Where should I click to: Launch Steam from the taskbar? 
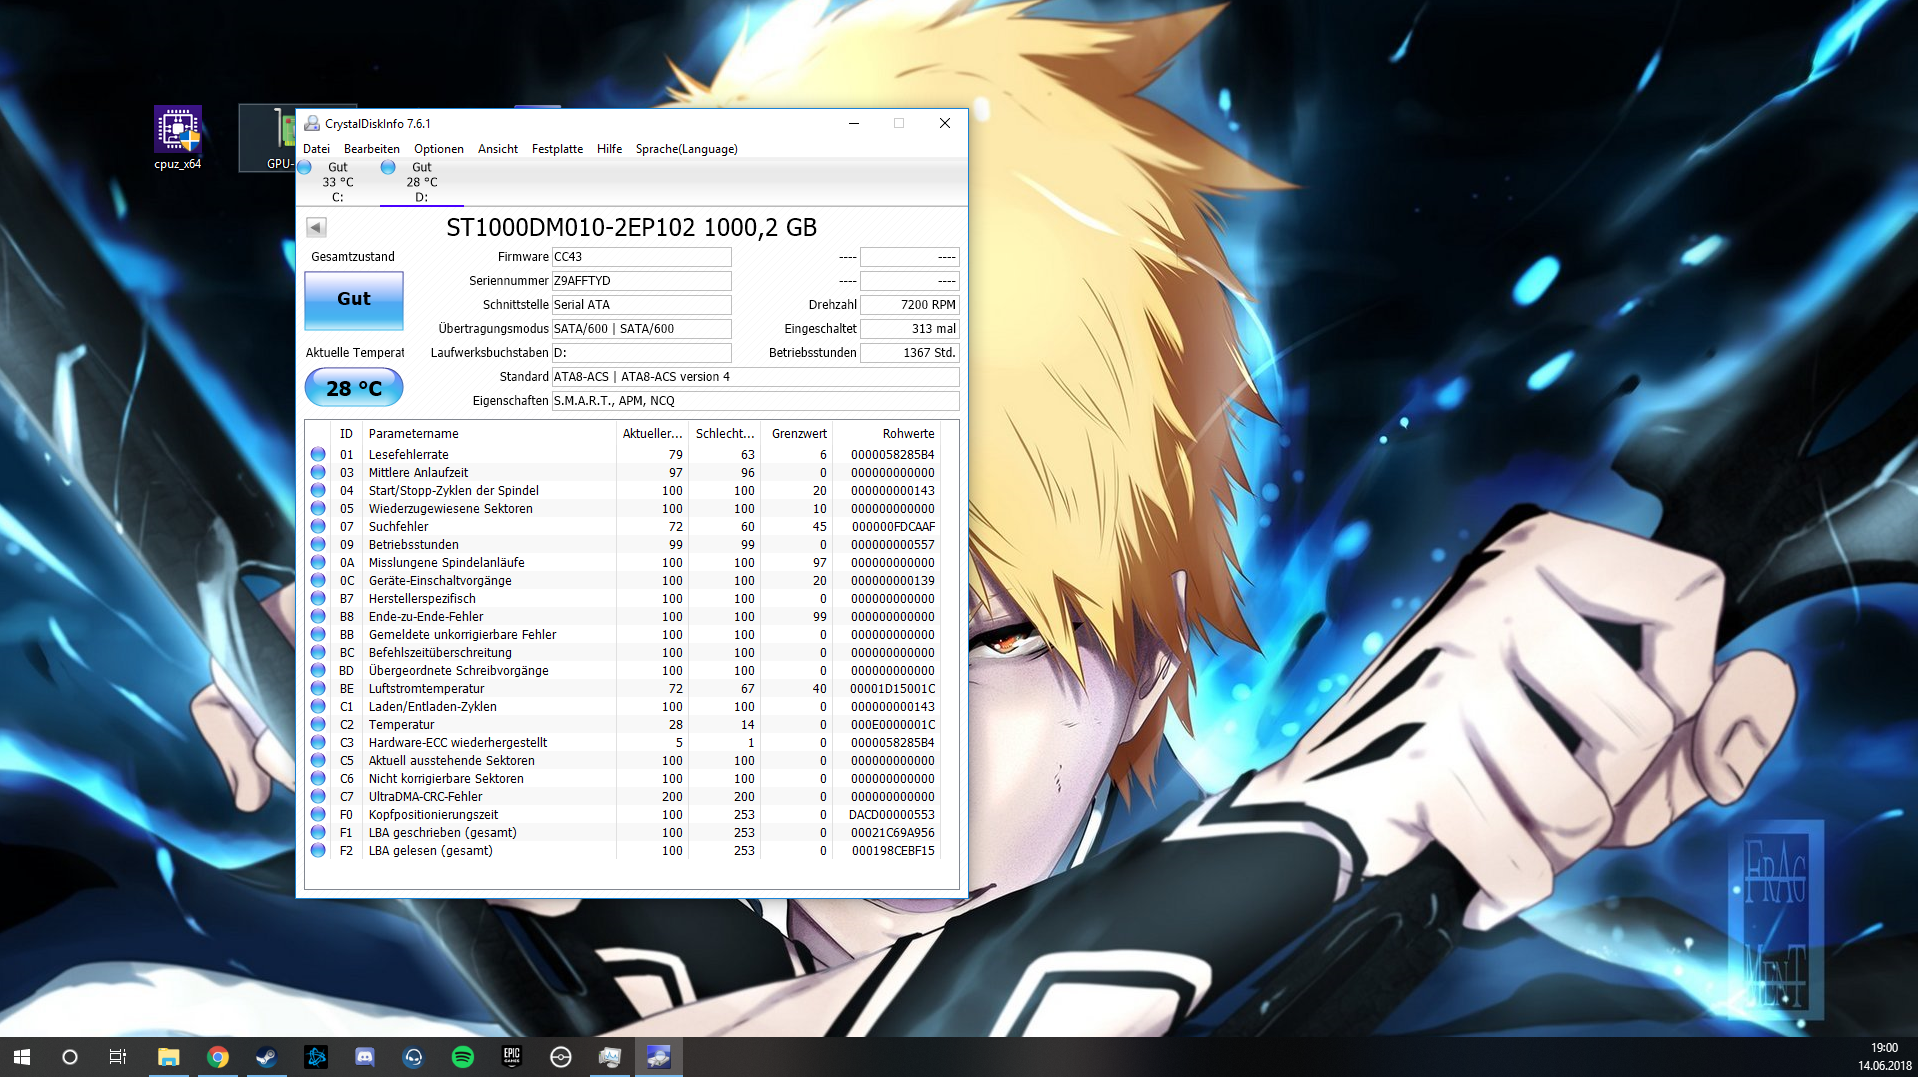[x=267, y=1057]
